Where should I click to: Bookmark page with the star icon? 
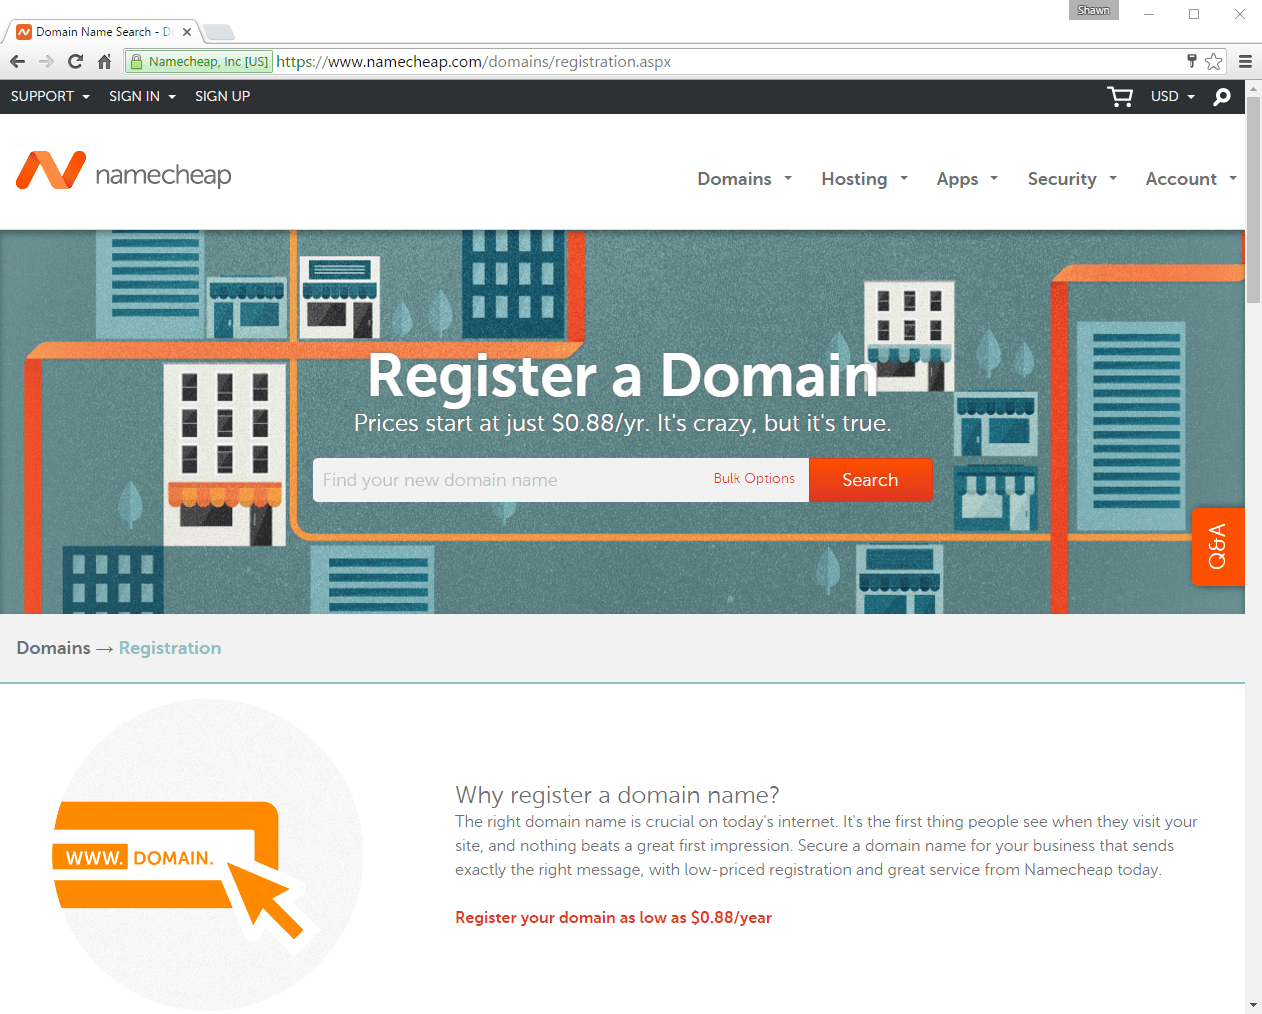click(1213, 62)
